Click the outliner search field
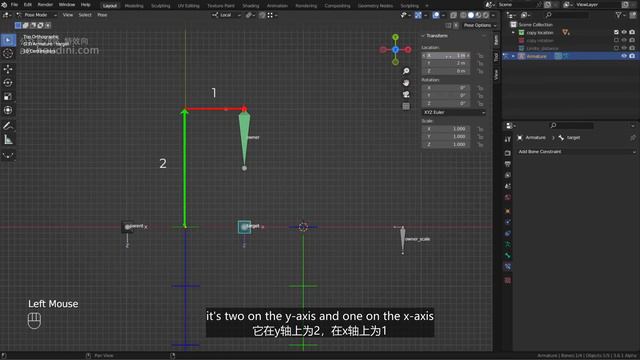 pyautogui.click(x=568, y=15)
